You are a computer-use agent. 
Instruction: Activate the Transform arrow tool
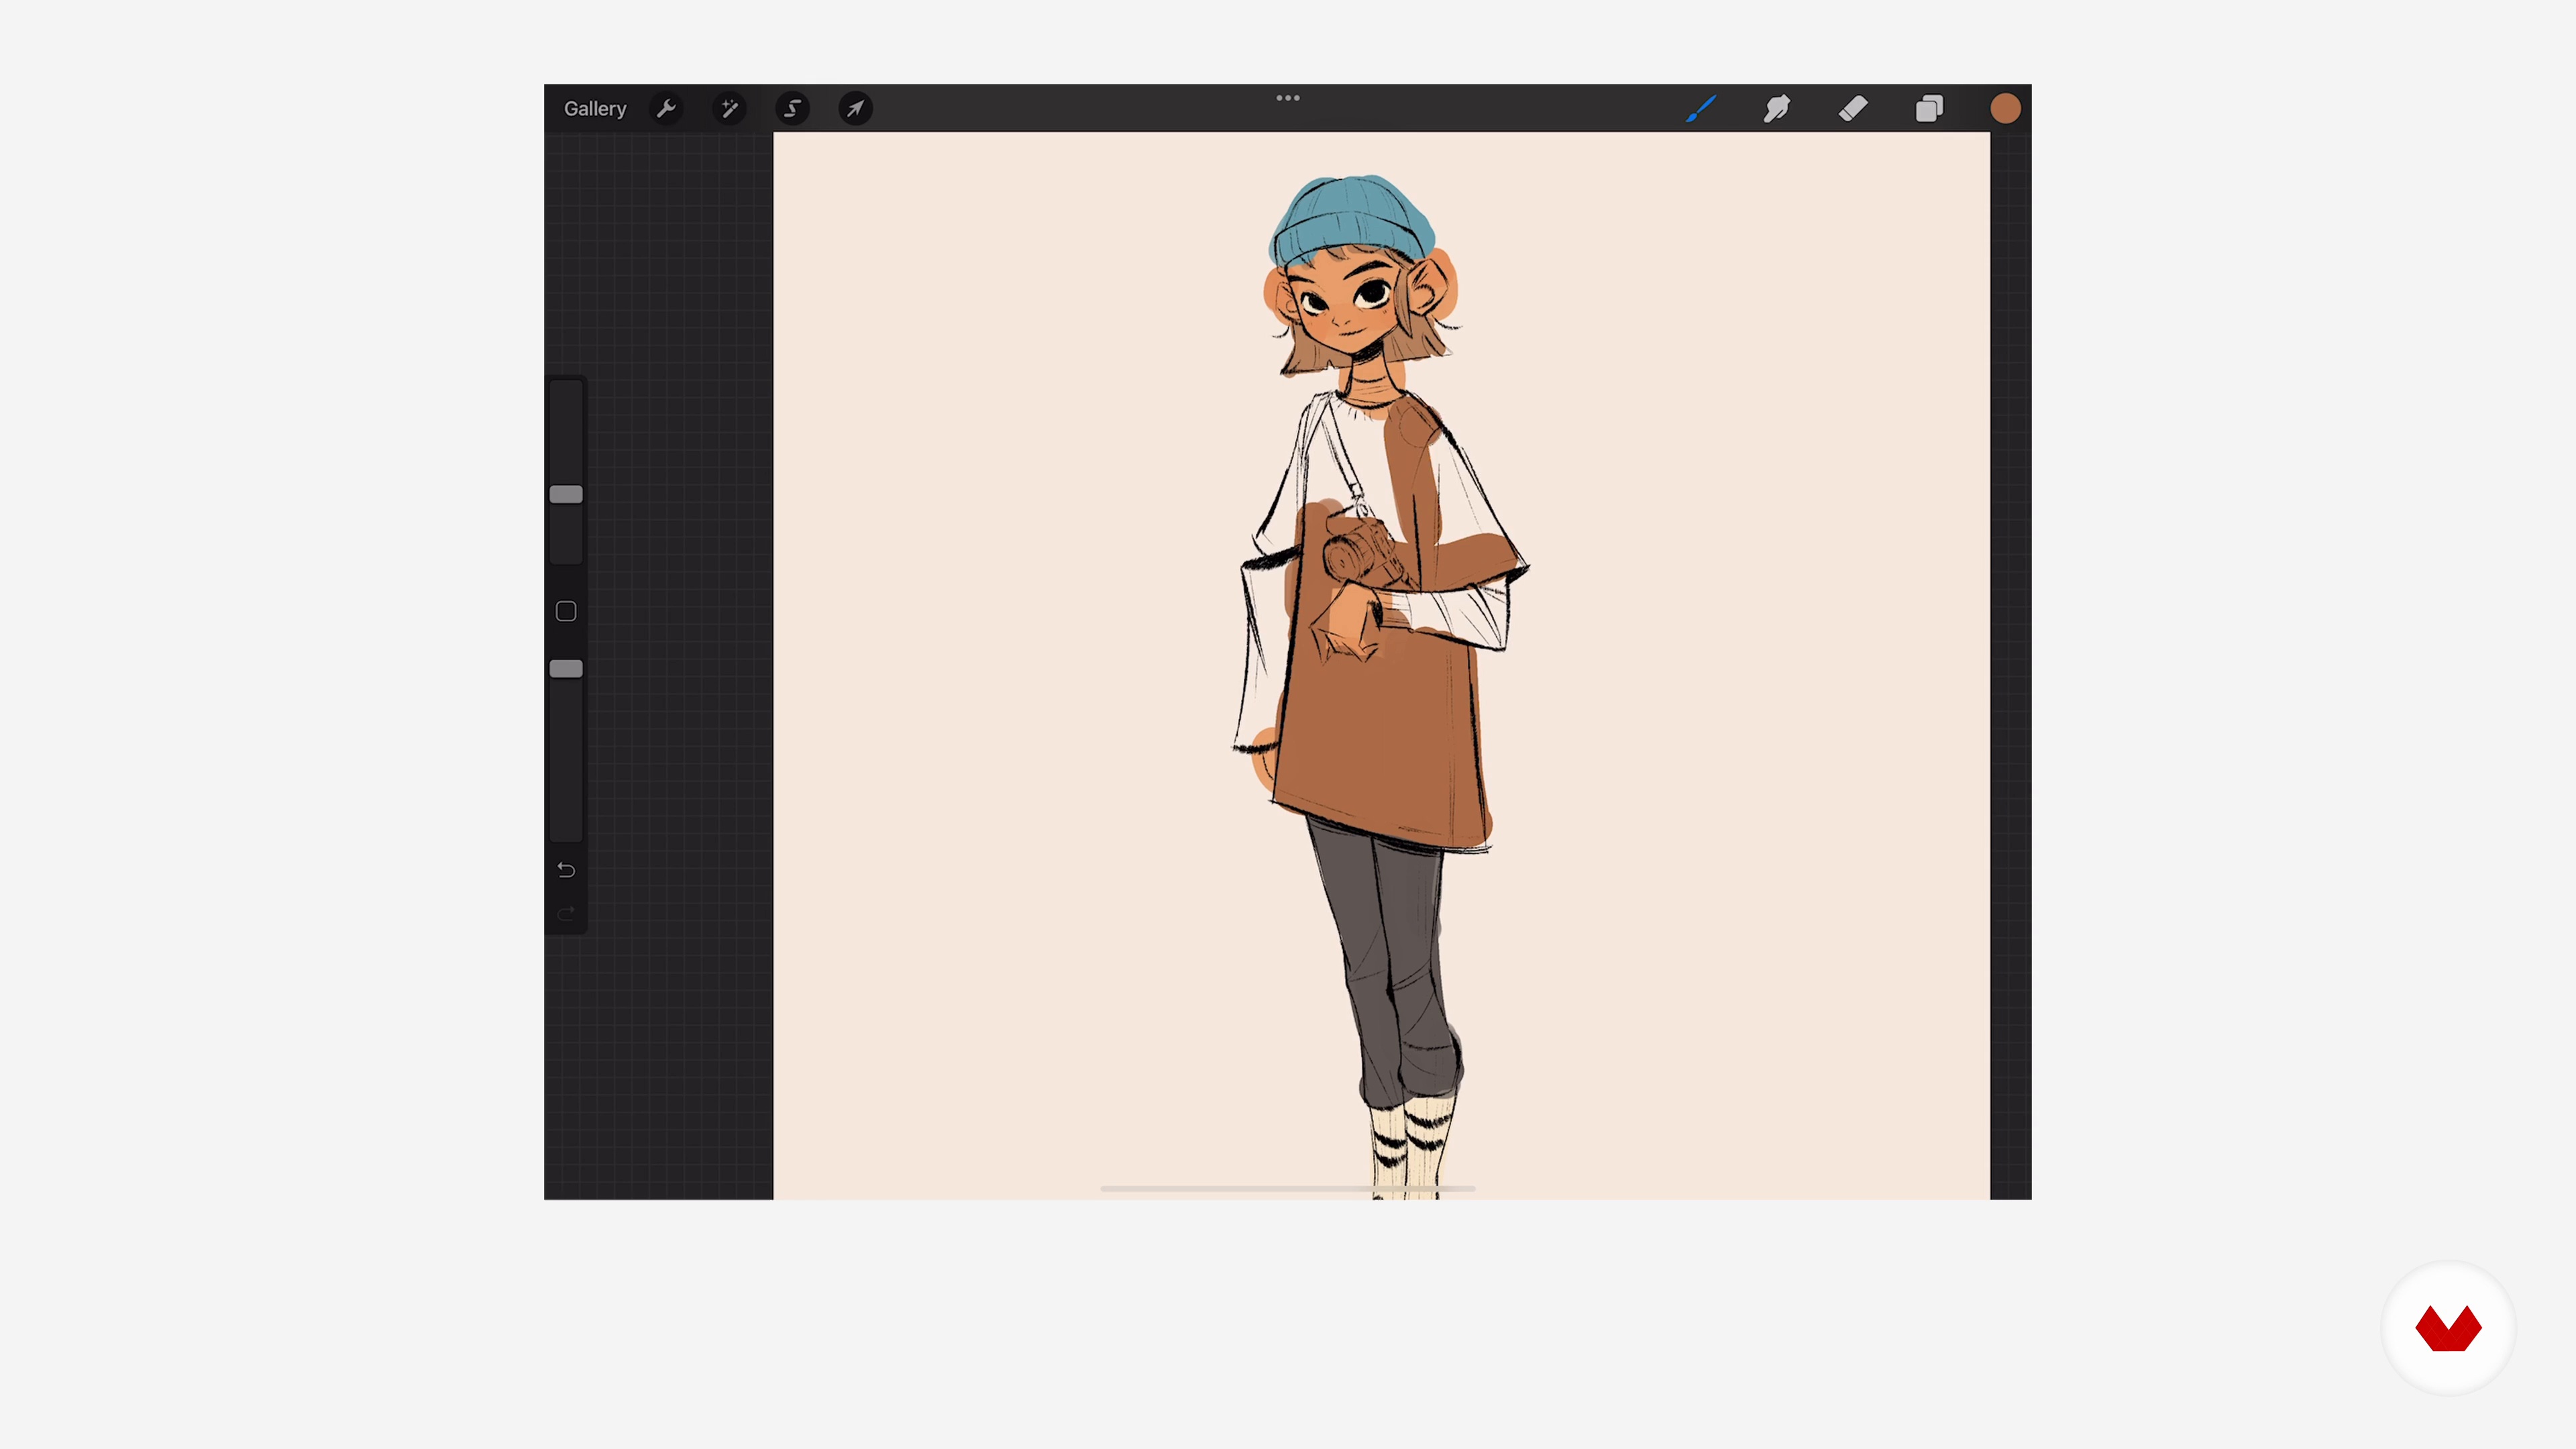coord(855,108)
